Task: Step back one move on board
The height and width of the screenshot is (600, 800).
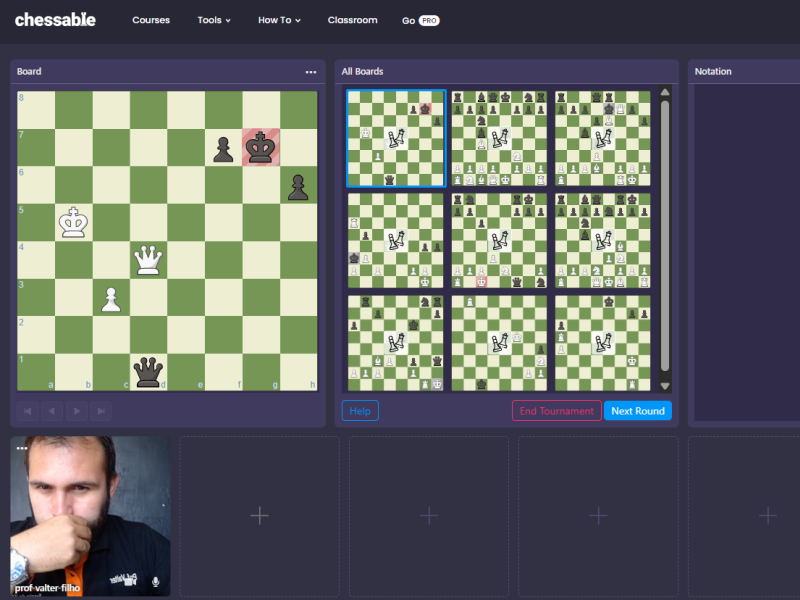Action: pyautogui.click(x=52, y=410)
